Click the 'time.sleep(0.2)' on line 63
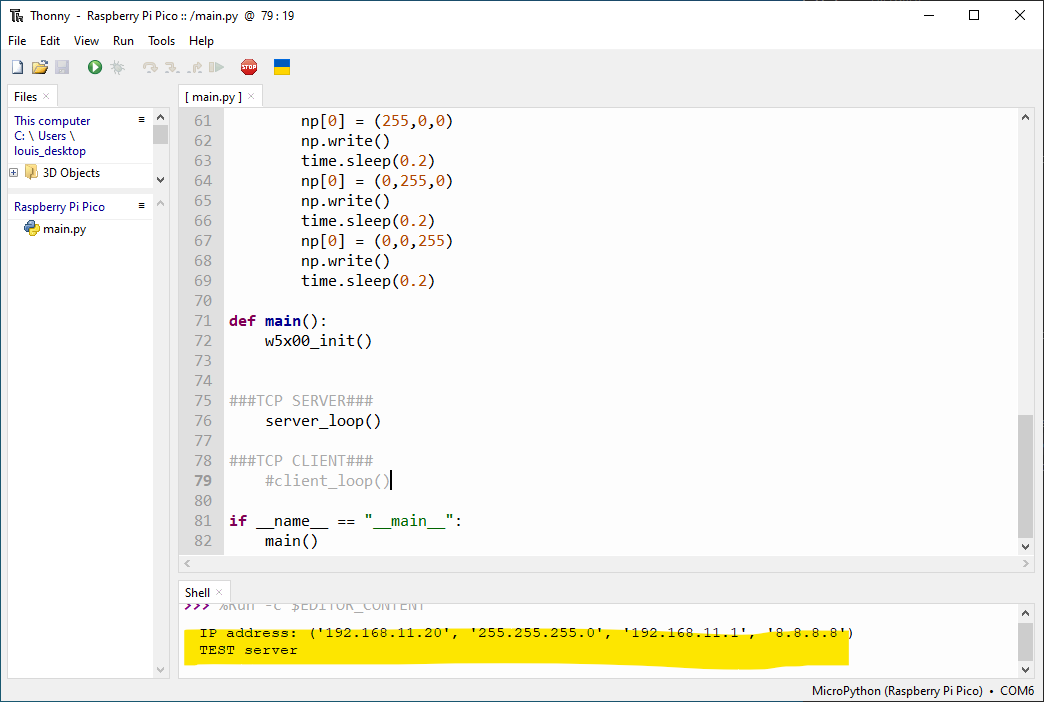This screenshot has width=1044, height=702. (x=368, y=161)
